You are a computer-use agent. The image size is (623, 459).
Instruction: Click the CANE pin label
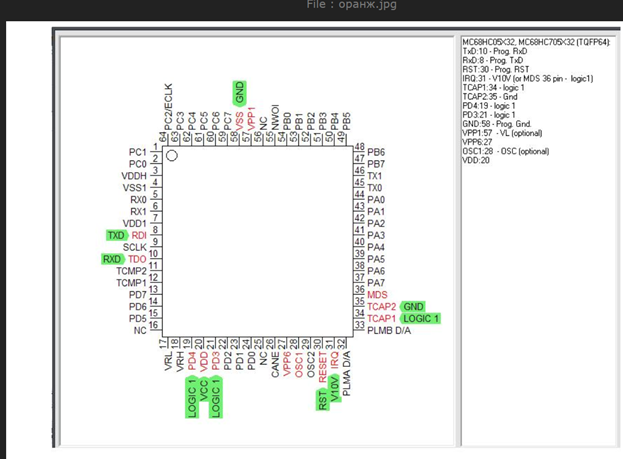point(275,364)
